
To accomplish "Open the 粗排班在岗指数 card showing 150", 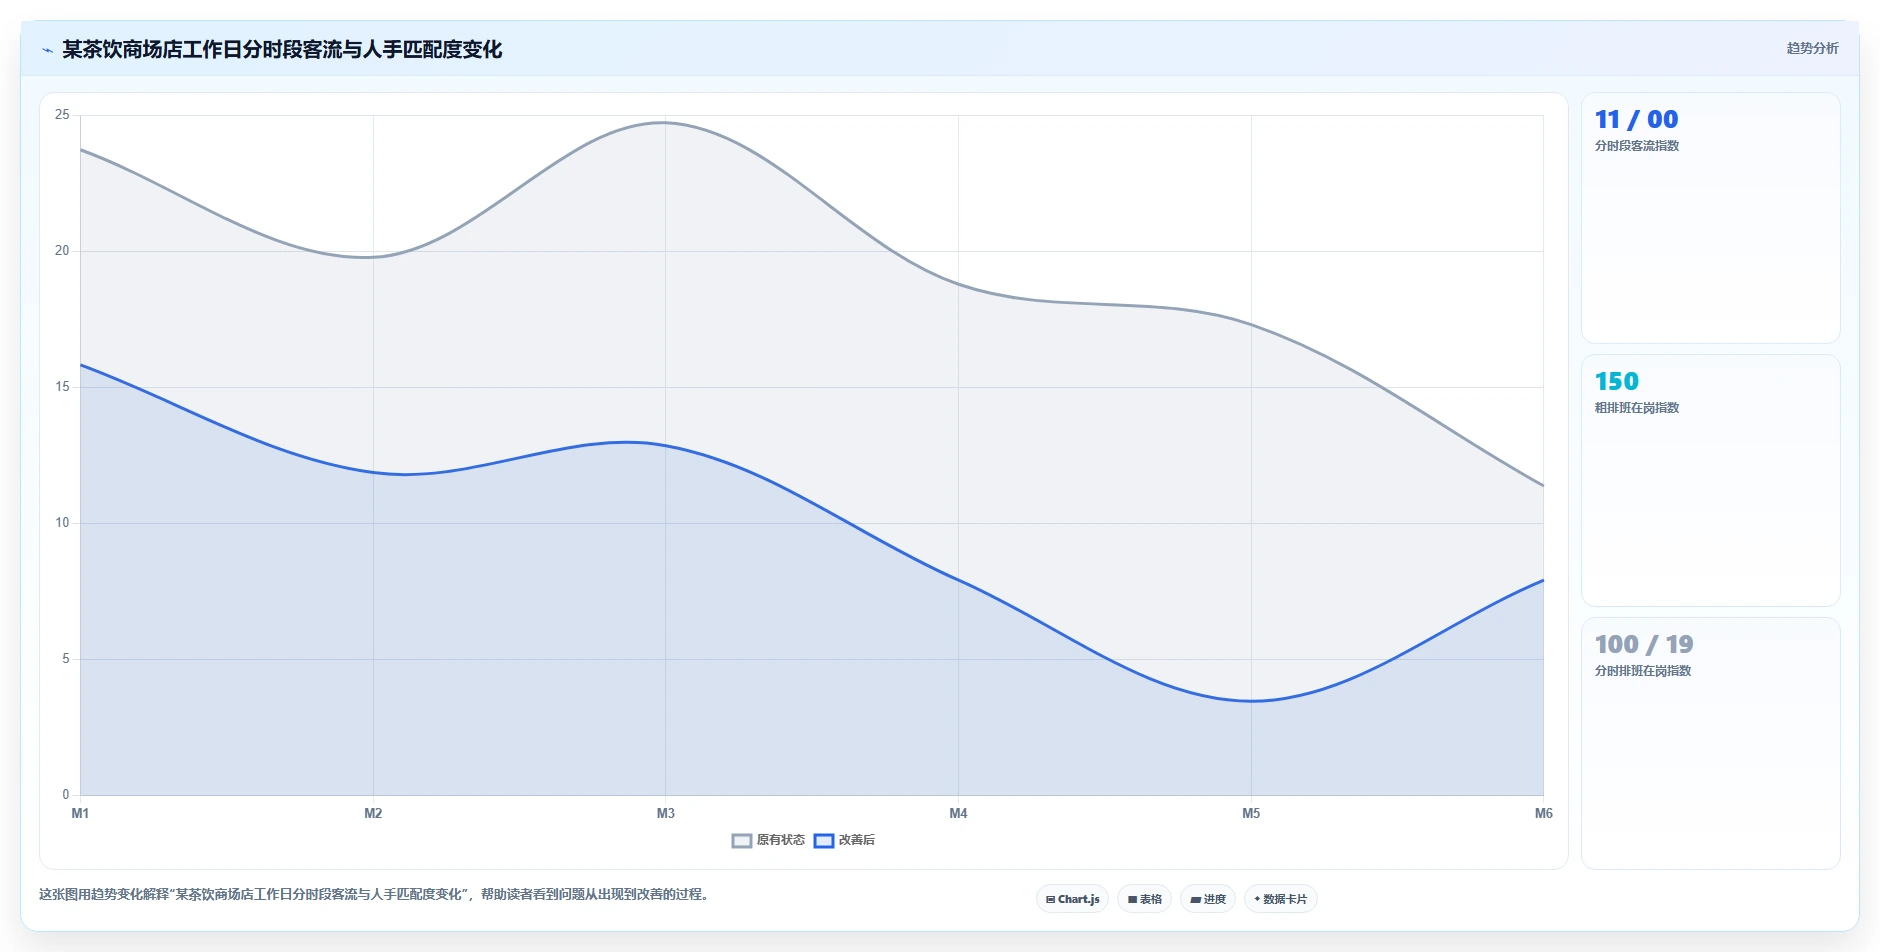I will click(x=1710, y=480).
